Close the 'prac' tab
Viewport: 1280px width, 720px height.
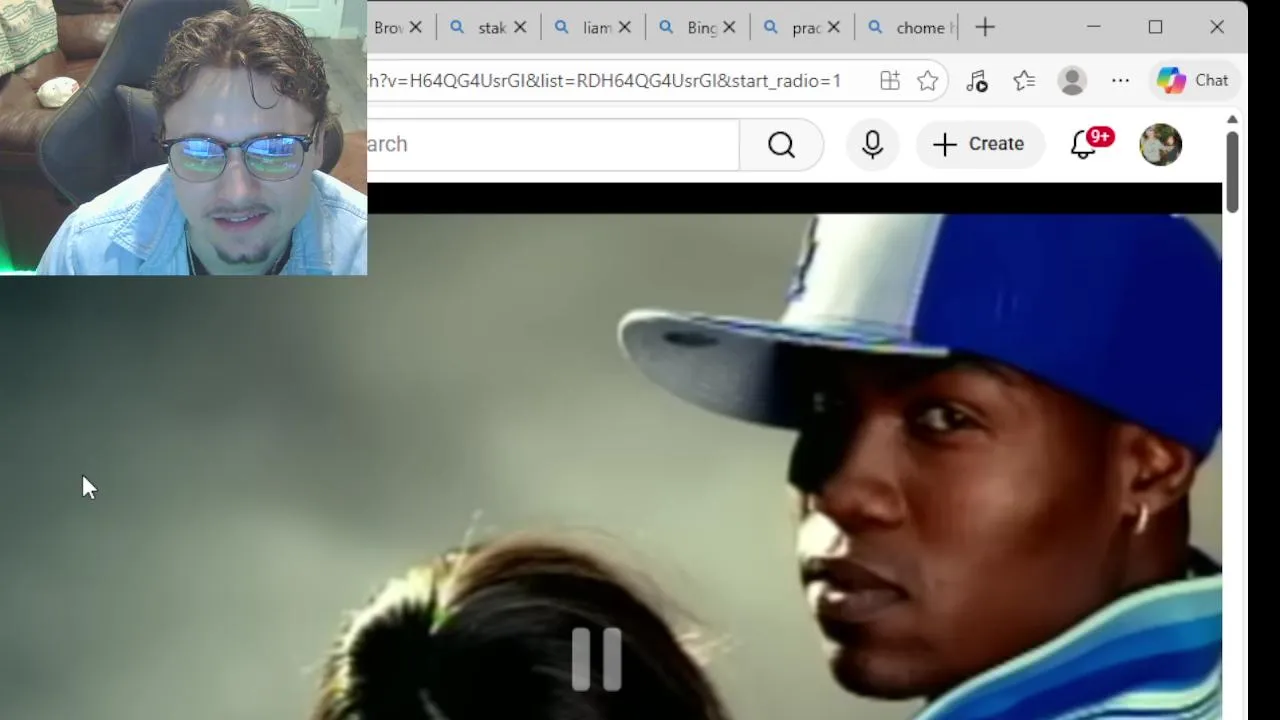click(x=833, y=28)
